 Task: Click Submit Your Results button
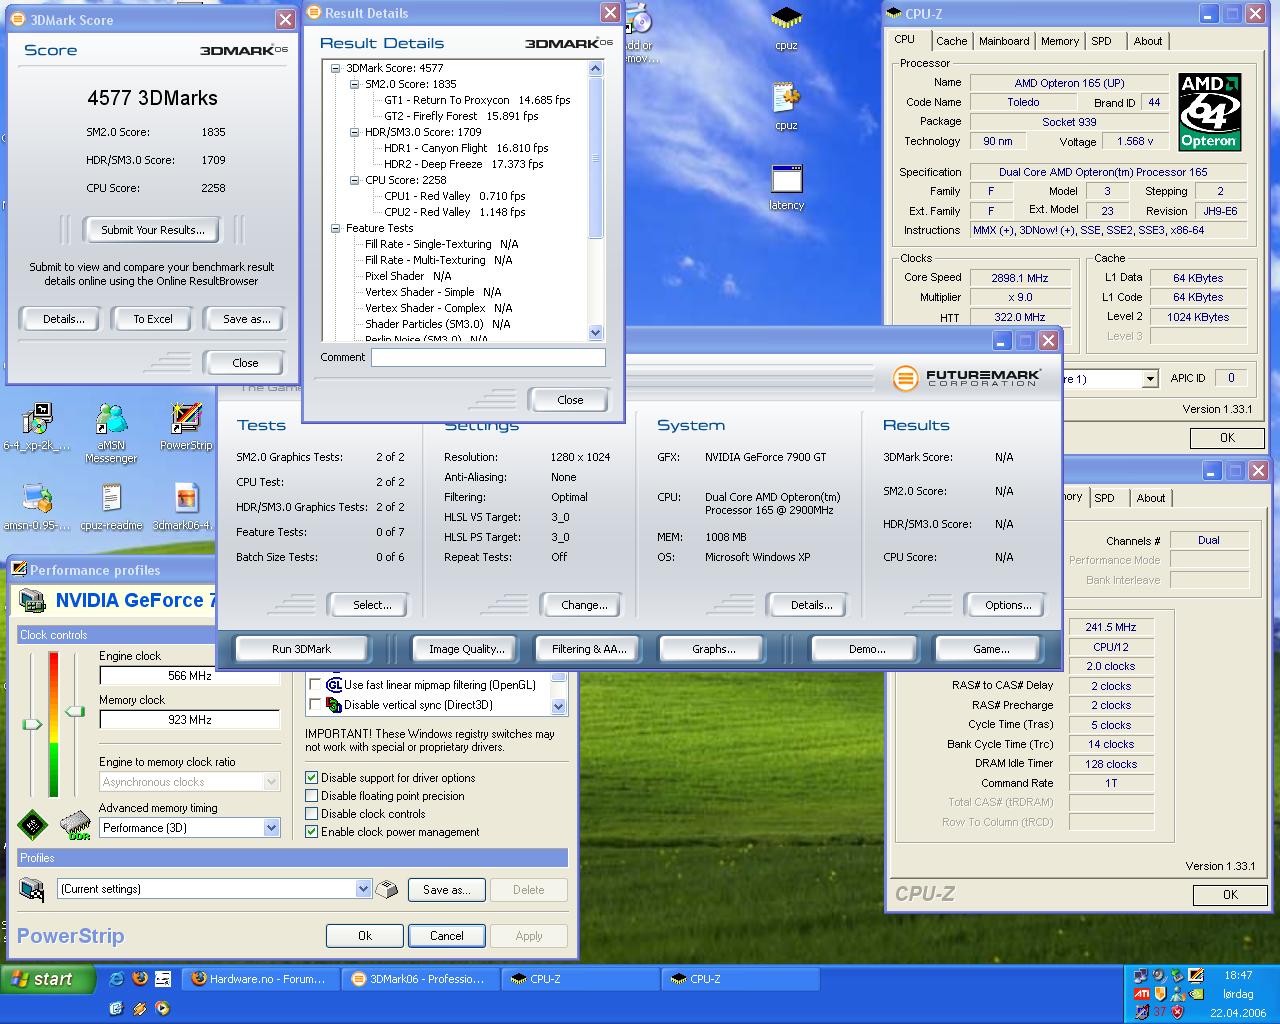tap(153, 230)
